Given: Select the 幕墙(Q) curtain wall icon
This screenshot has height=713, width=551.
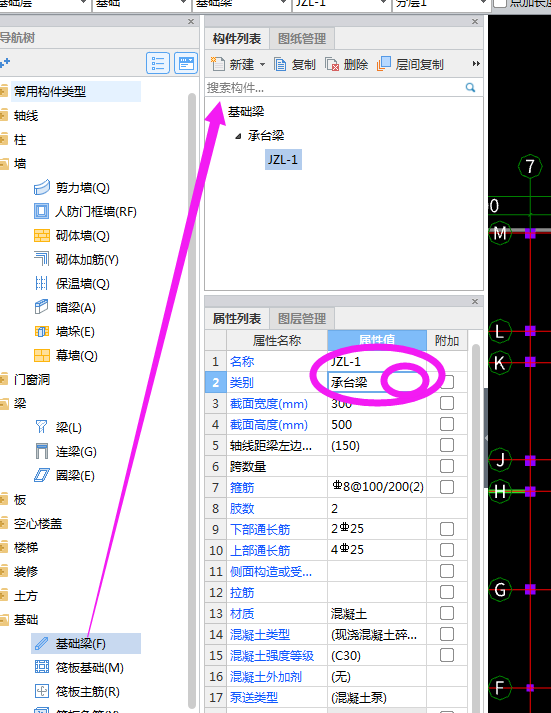Looking at the screenshot, I should point(42,356).
